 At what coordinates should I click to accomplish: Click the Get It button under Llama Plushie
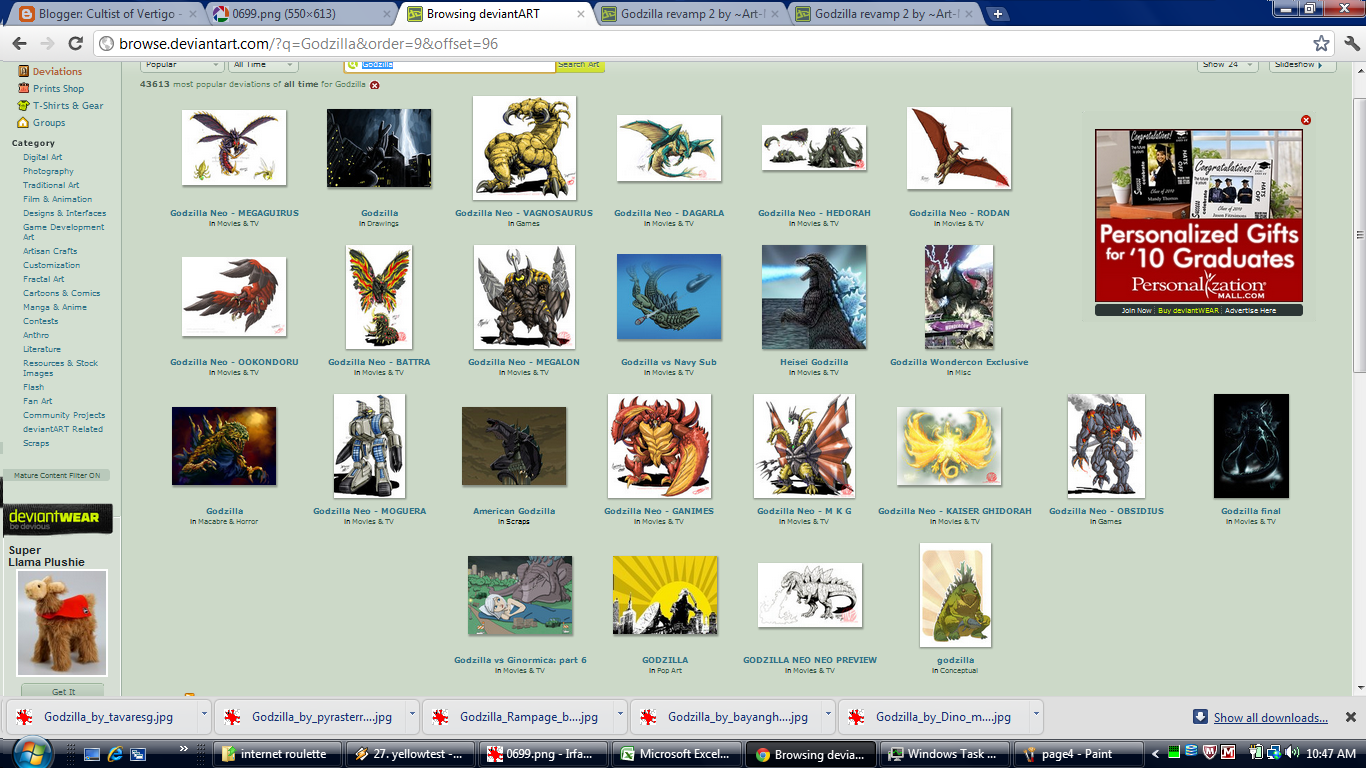63,691
